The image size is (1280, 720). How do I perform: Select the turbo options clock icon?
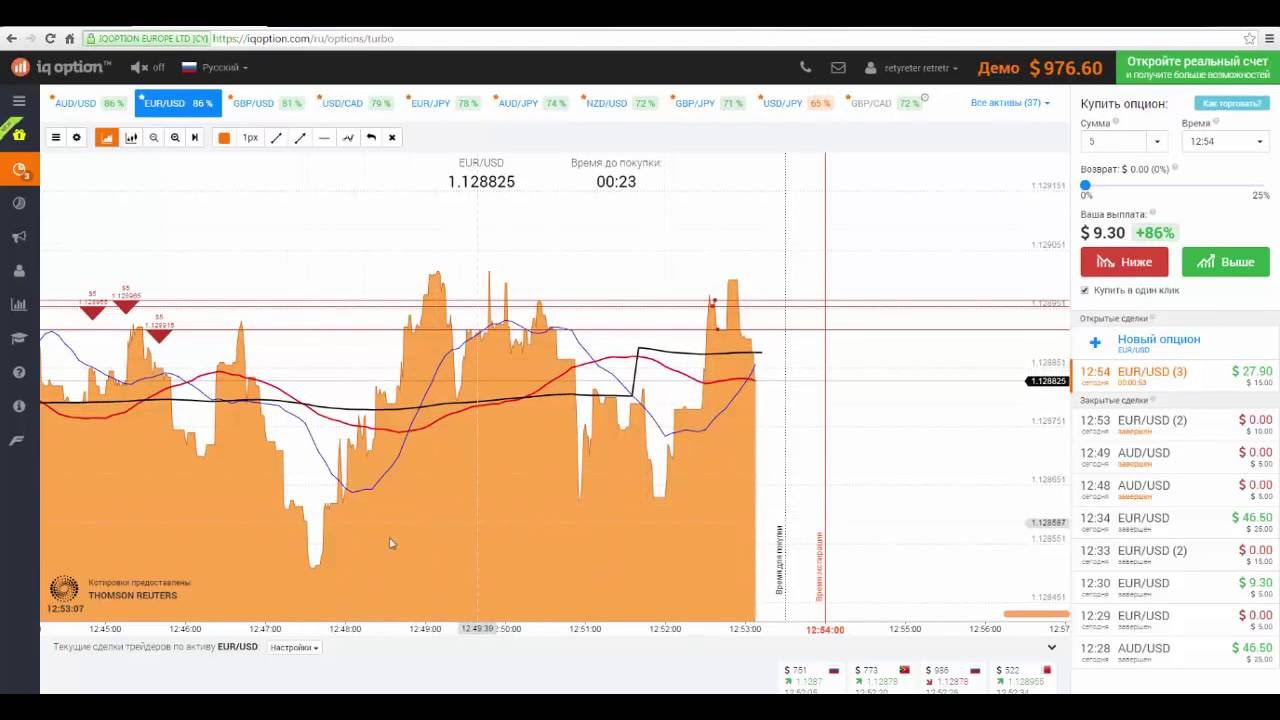click(19, 169)
